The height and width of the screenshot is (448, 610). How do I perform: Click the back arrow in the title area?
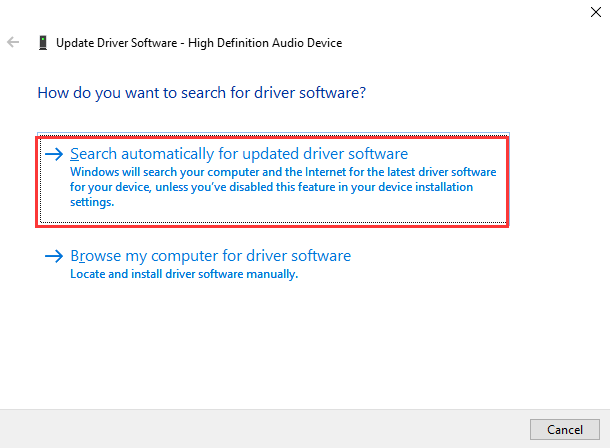[14, 43]
